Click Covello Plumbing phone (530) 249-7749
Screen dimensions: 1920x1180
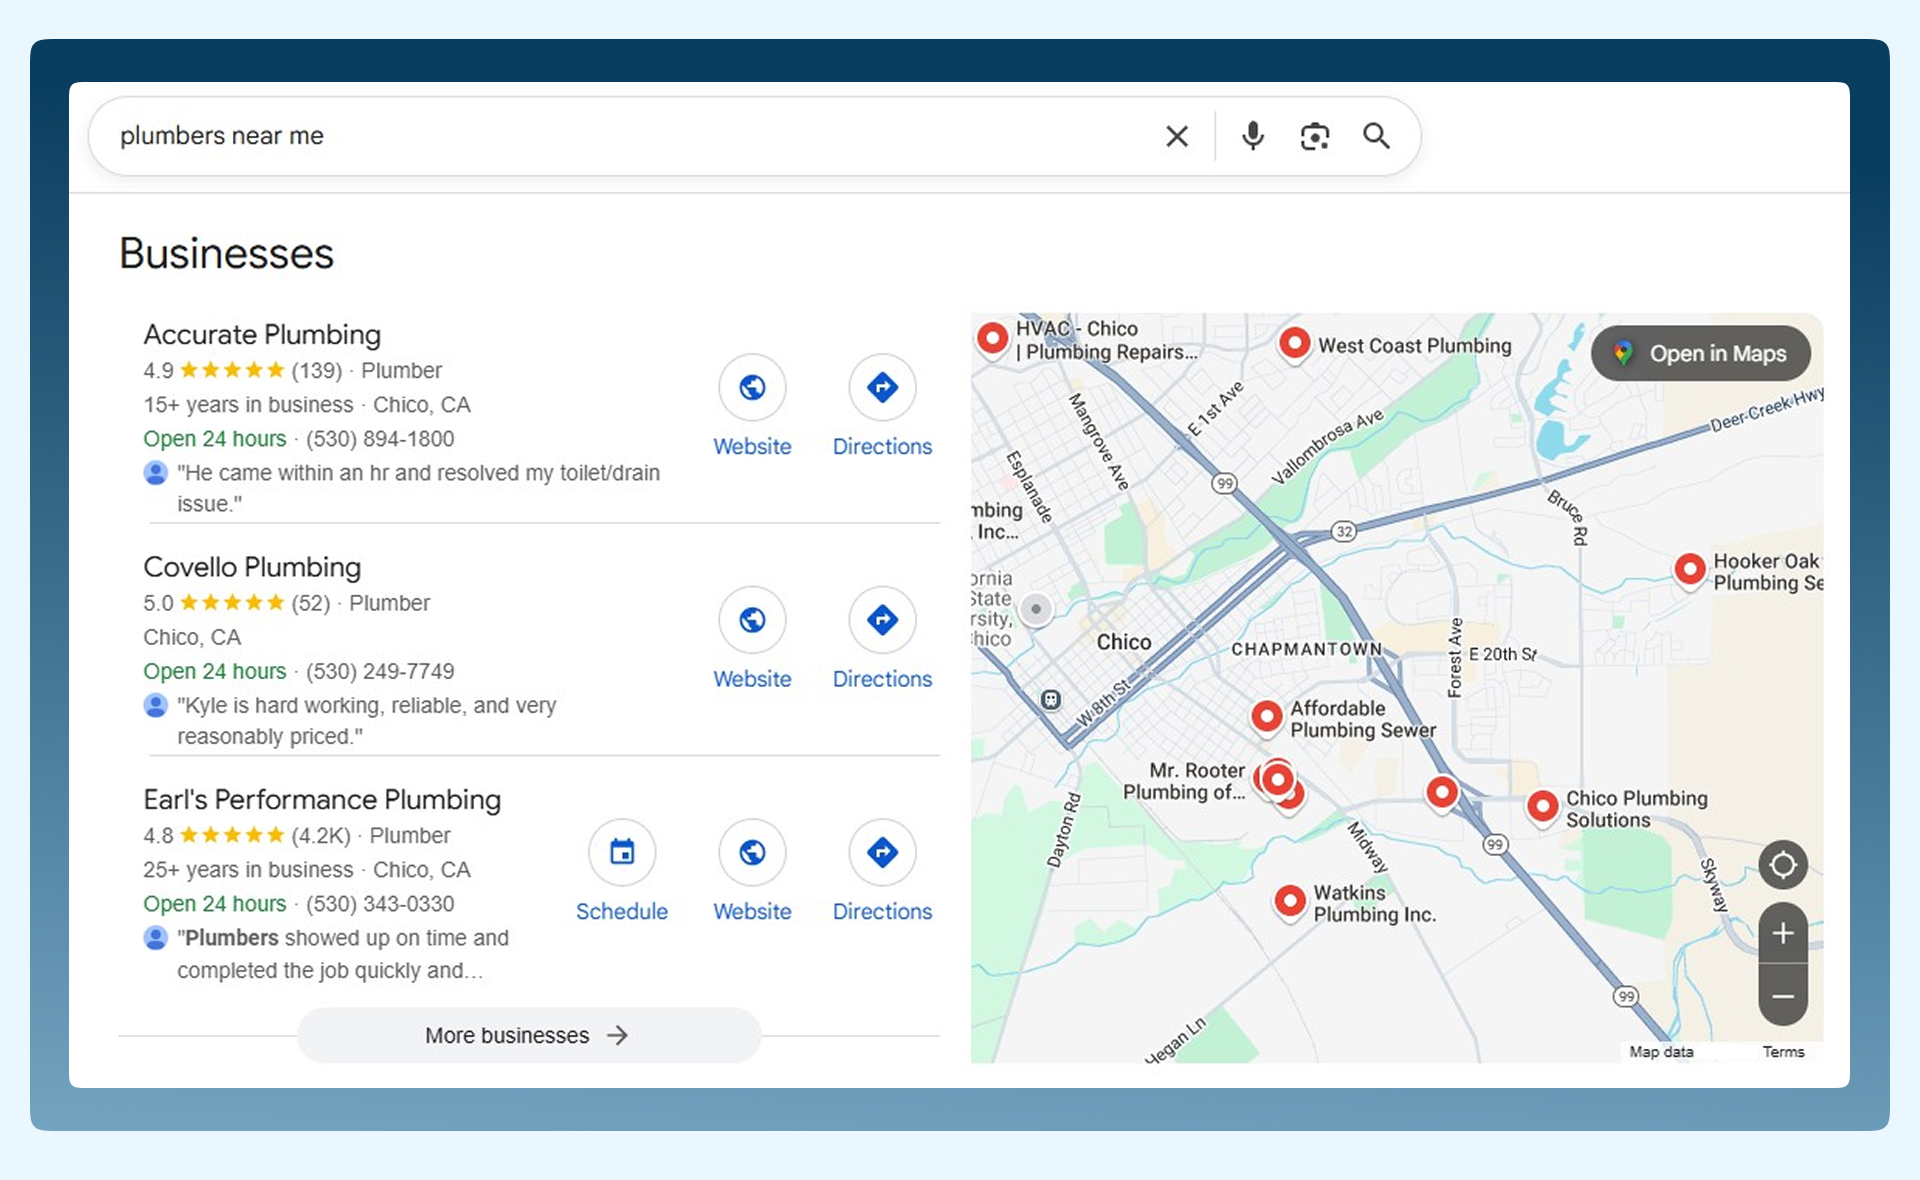pyautogui.click(x=380, y=671)
